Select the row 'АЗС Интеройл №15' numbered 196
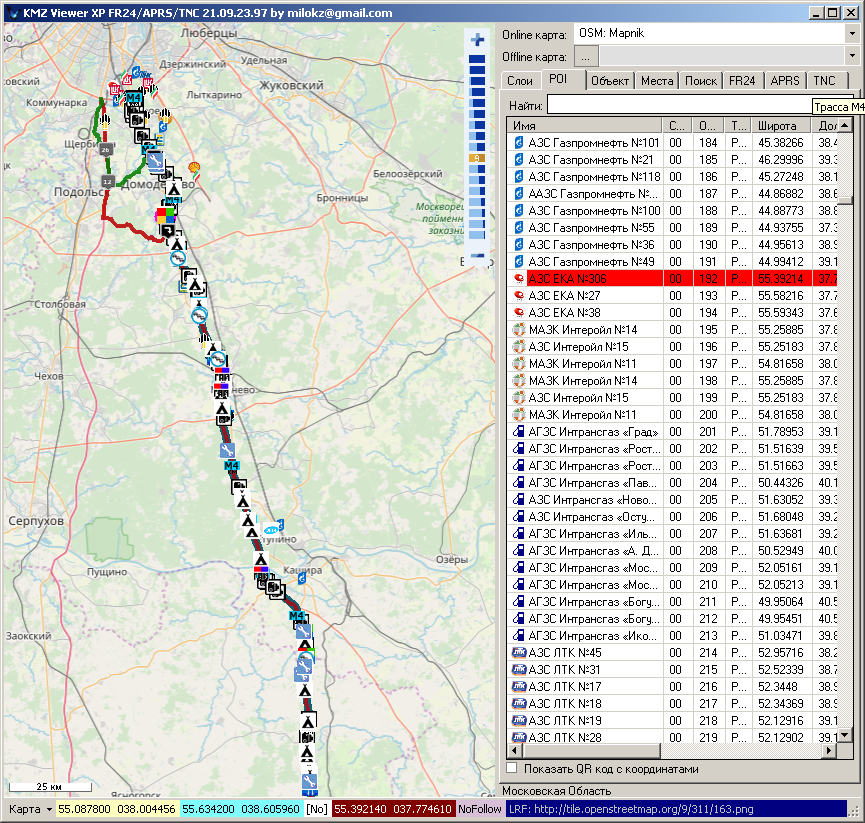 click(672, 347)
